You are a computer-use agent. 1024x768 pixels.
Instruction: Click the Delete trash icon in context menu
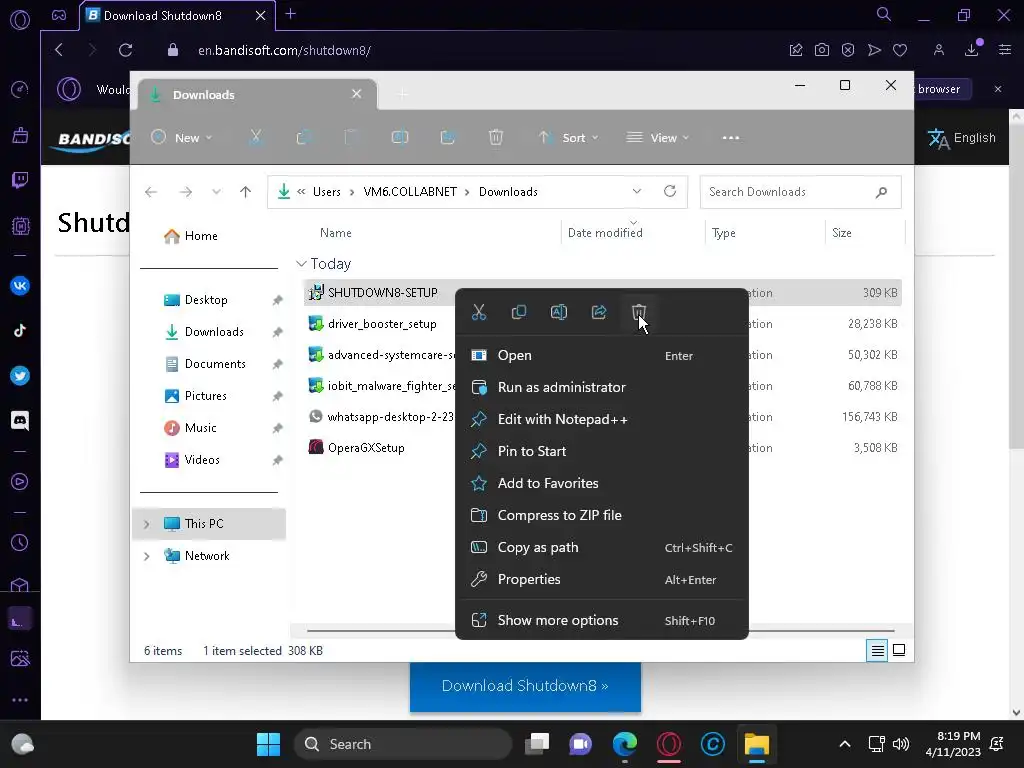(639, 312)
